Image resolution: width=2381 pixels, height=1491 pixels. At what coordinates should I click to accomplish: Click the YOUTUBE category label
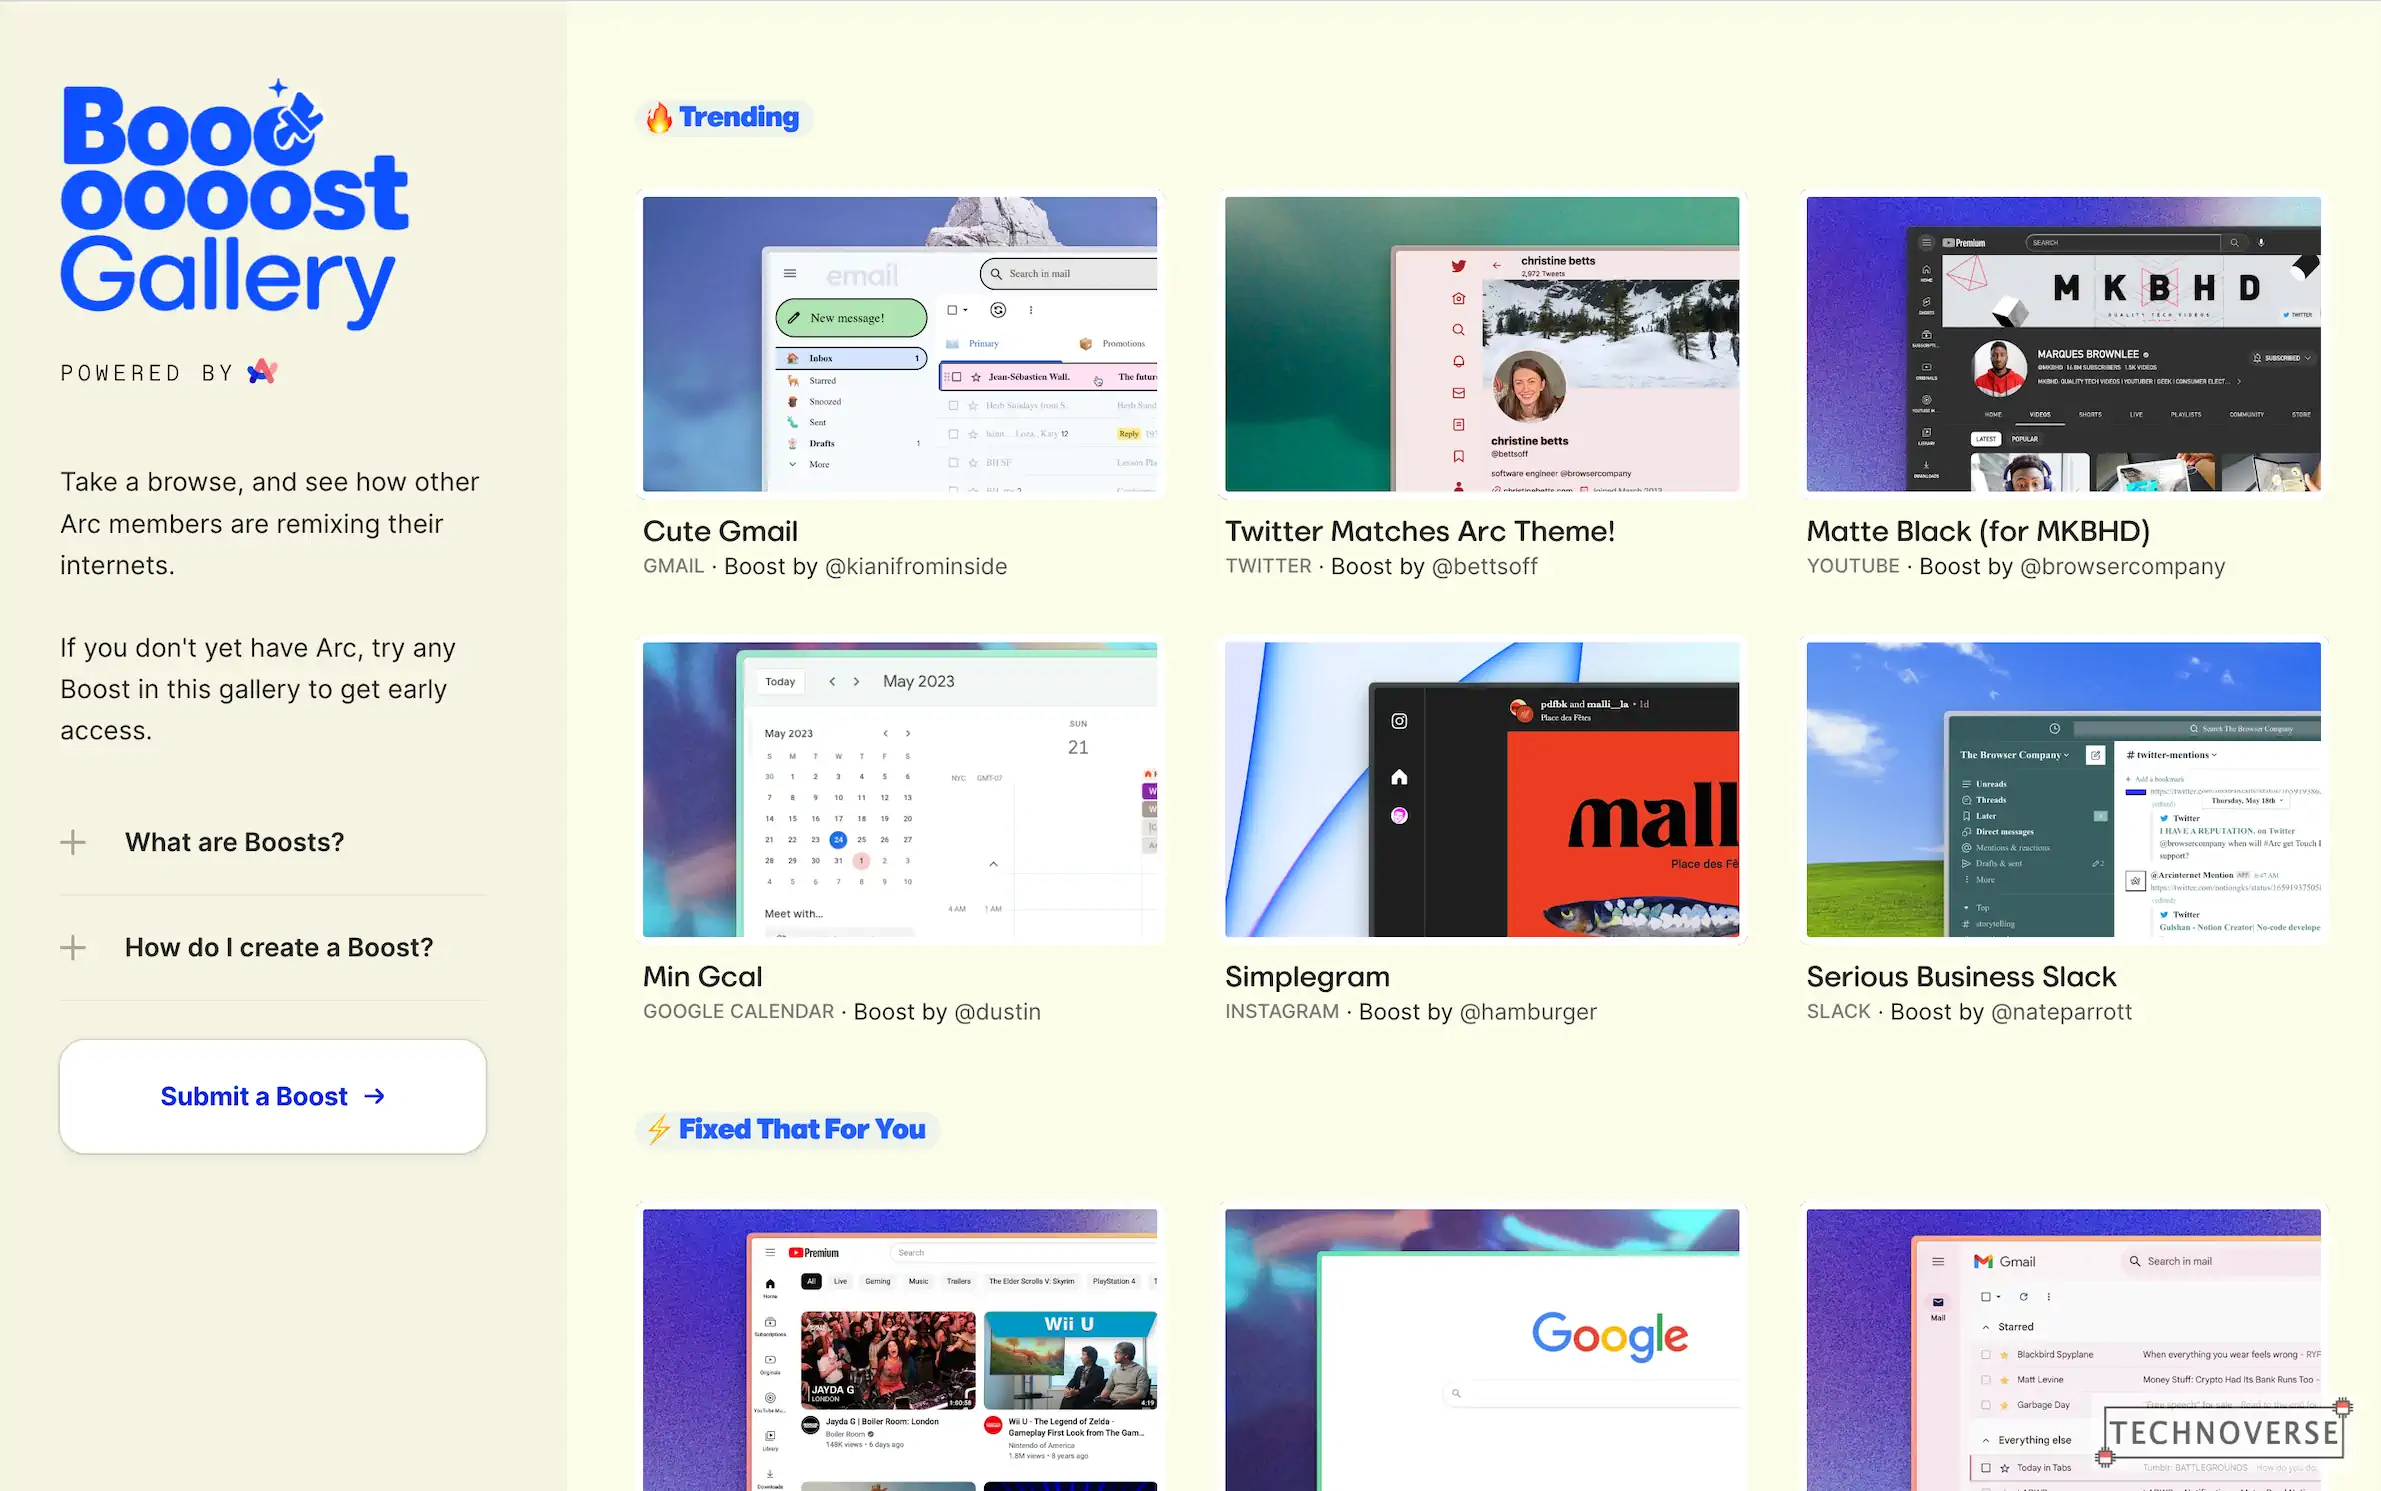click(x=1853, y=566)
